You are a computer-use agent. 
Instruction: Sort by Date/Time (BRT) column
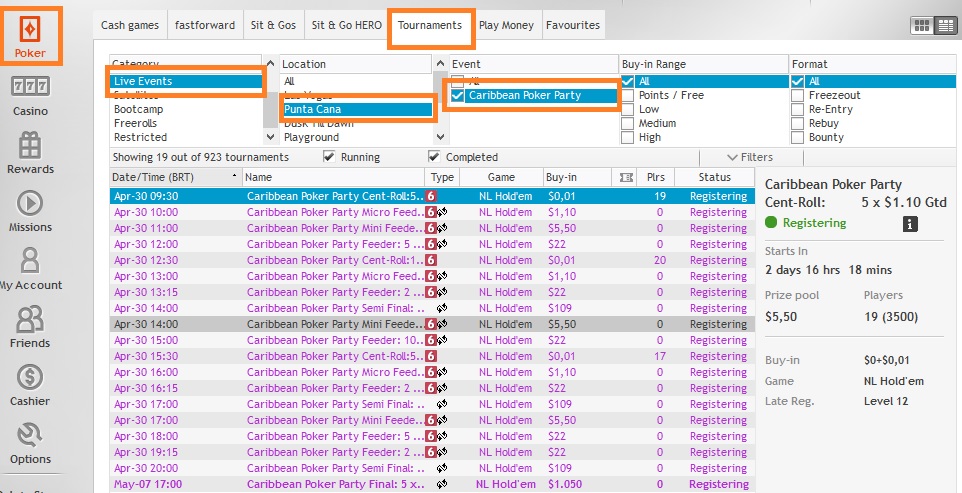point(175,177)
